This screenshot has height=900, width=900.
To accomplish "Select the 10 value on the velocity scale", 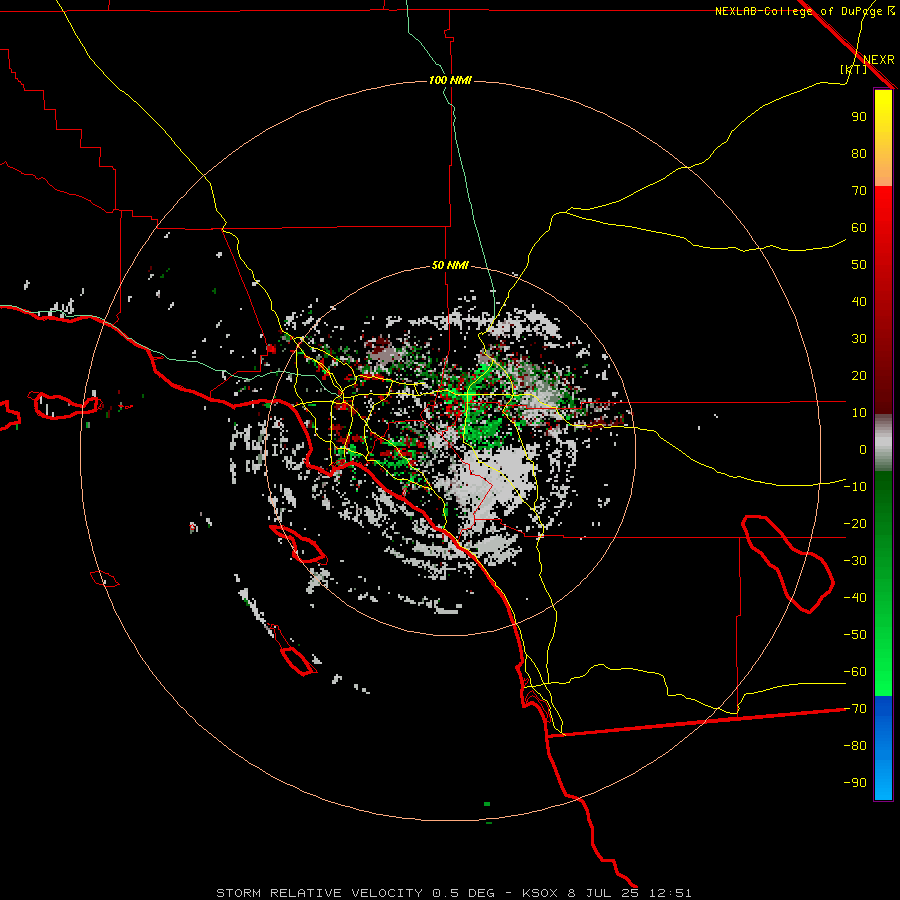I will coord(859,413).
